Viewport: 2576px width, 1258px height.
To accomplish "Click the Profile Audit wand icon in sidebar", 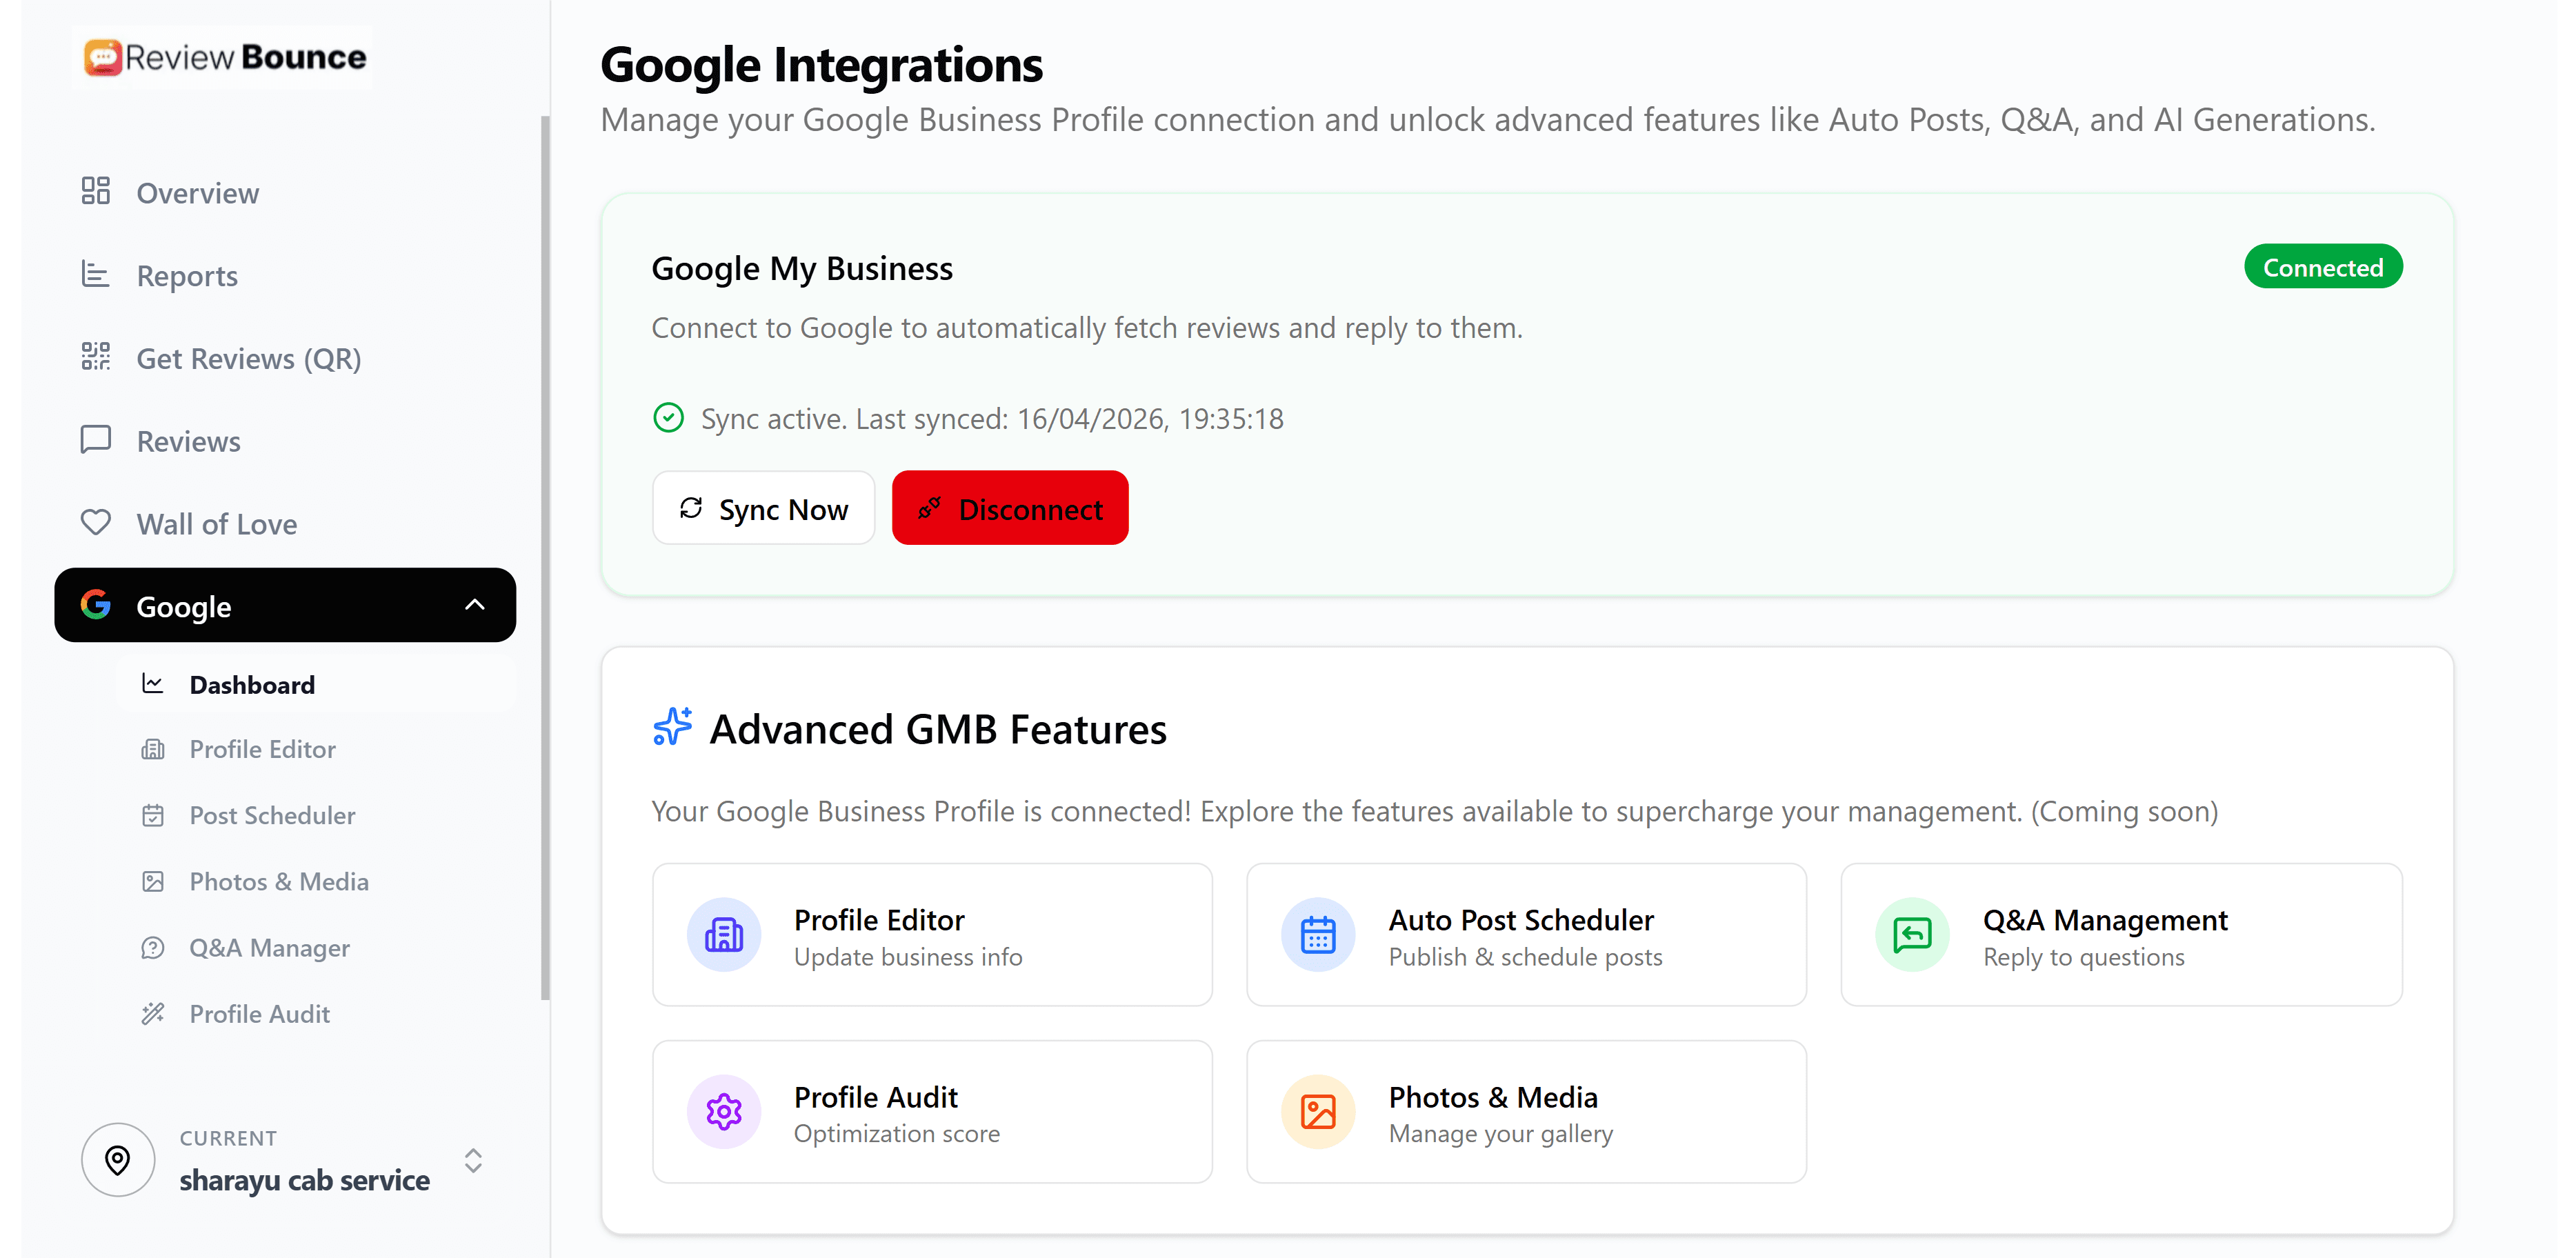I will pyautogui.click(x=153, y=1013).
